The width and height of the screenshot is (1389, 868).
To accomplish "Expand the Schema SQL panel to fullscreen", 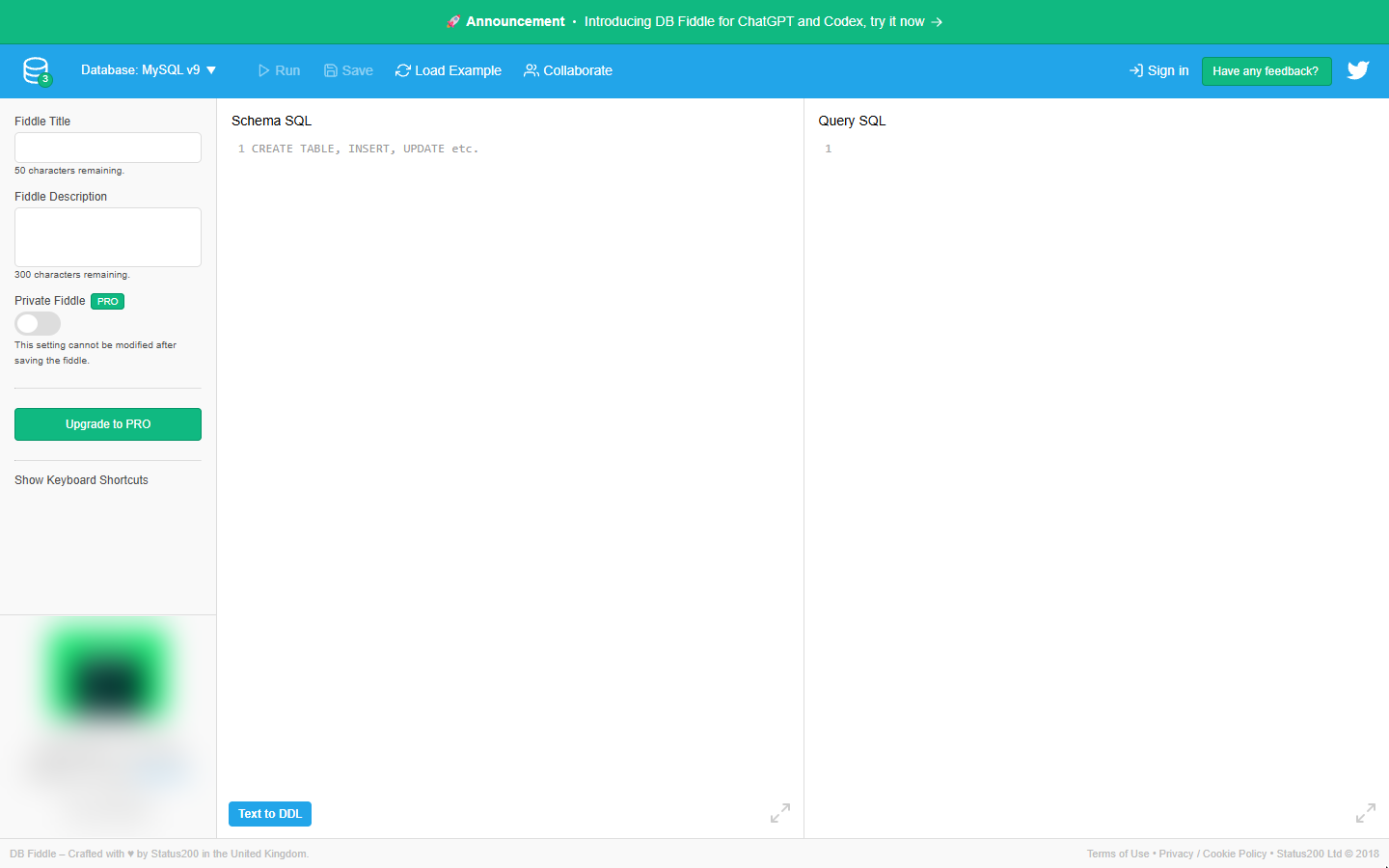I will click(x=780, y=813).
